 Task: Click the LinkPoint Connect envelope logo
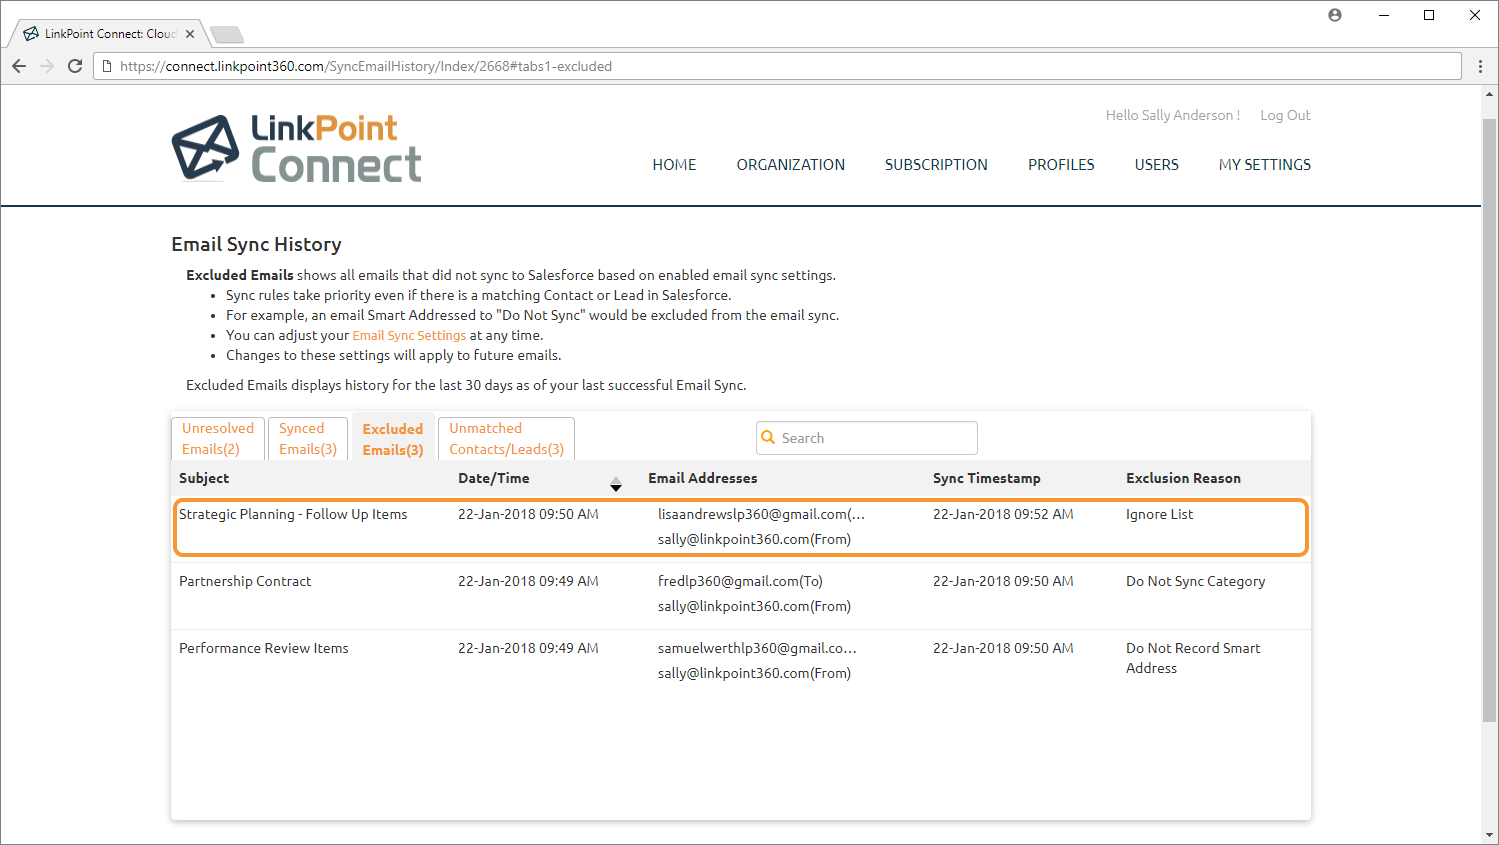point(205,148)
